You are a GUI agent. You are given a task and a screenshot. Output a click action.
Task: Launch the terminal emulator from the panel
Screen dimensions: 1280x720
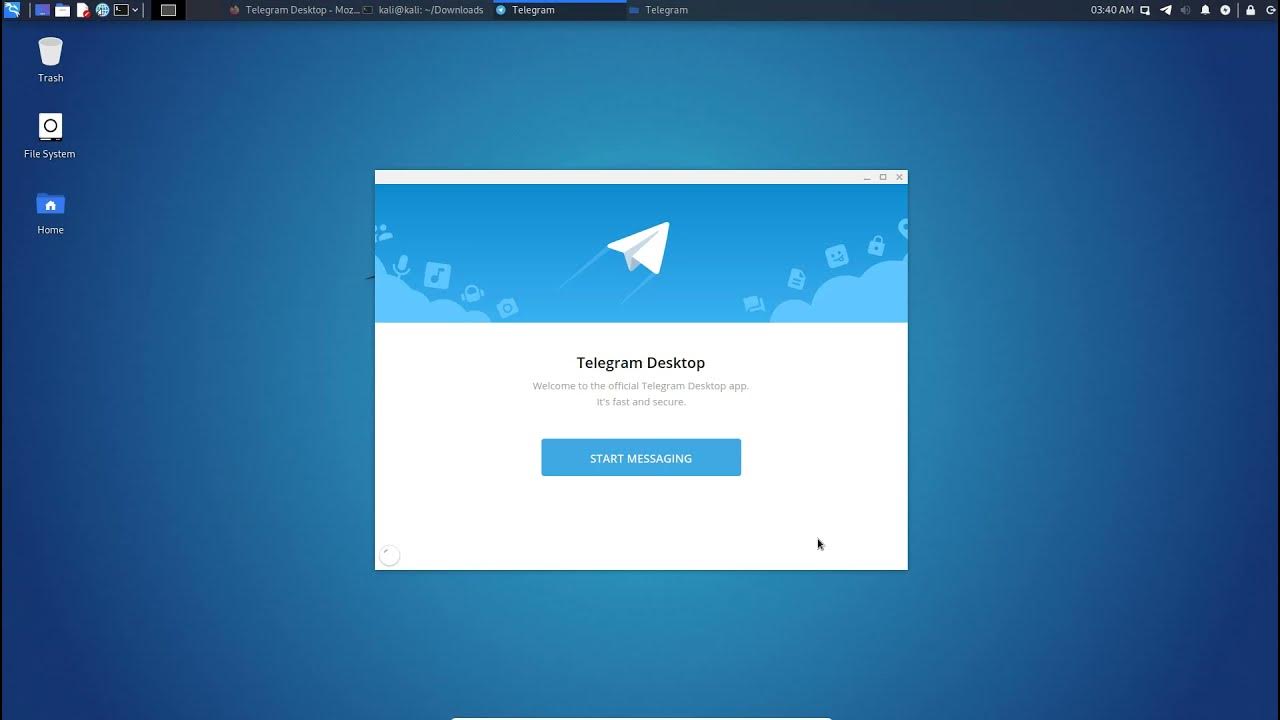coord(121,10)
